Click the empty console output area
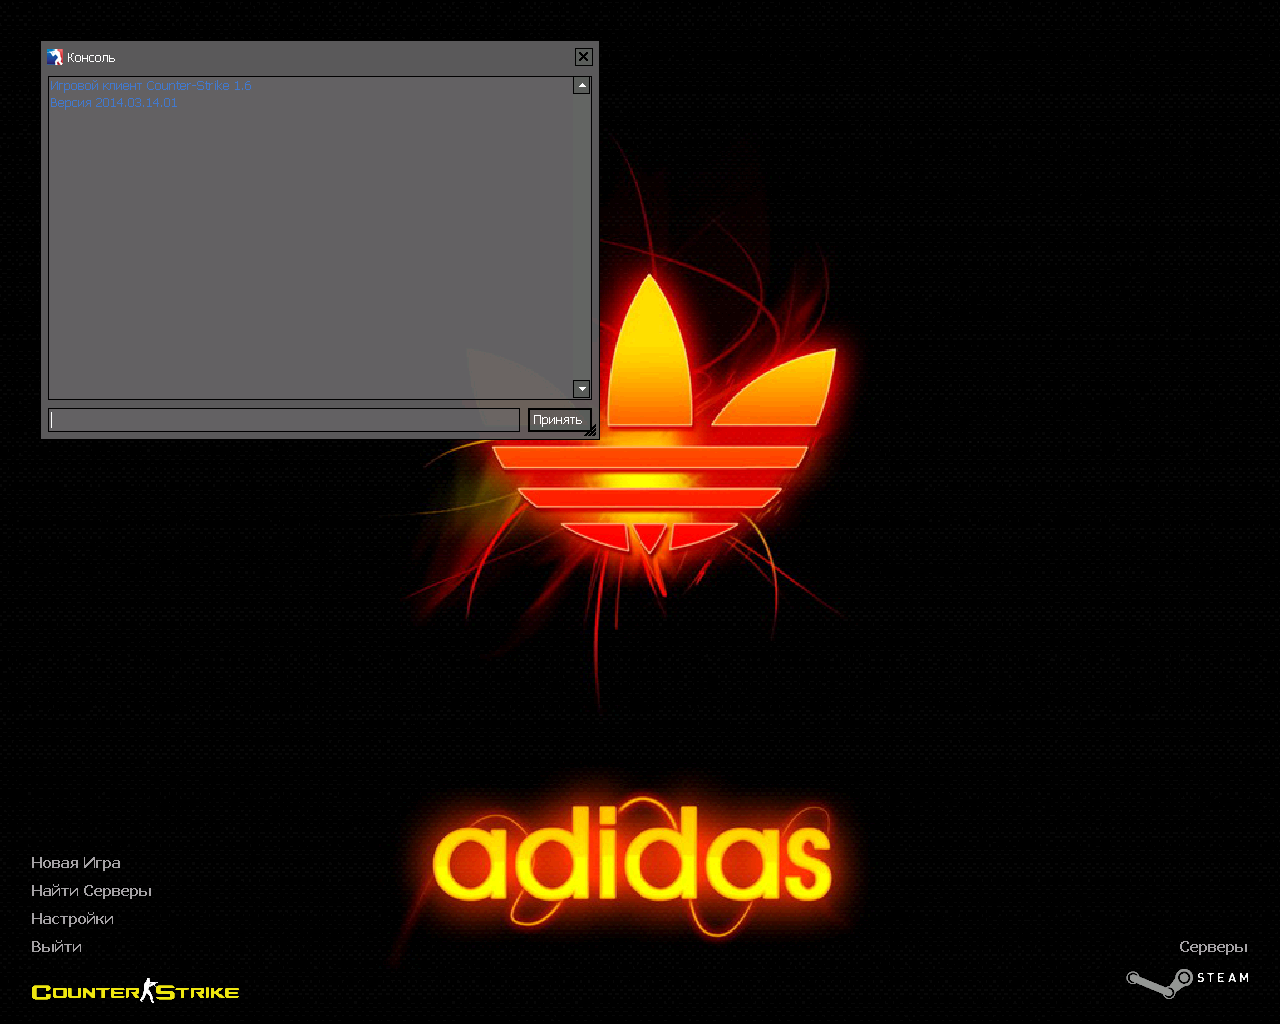The height and width of the screenshot is (1024, 1280). (310, 250)
